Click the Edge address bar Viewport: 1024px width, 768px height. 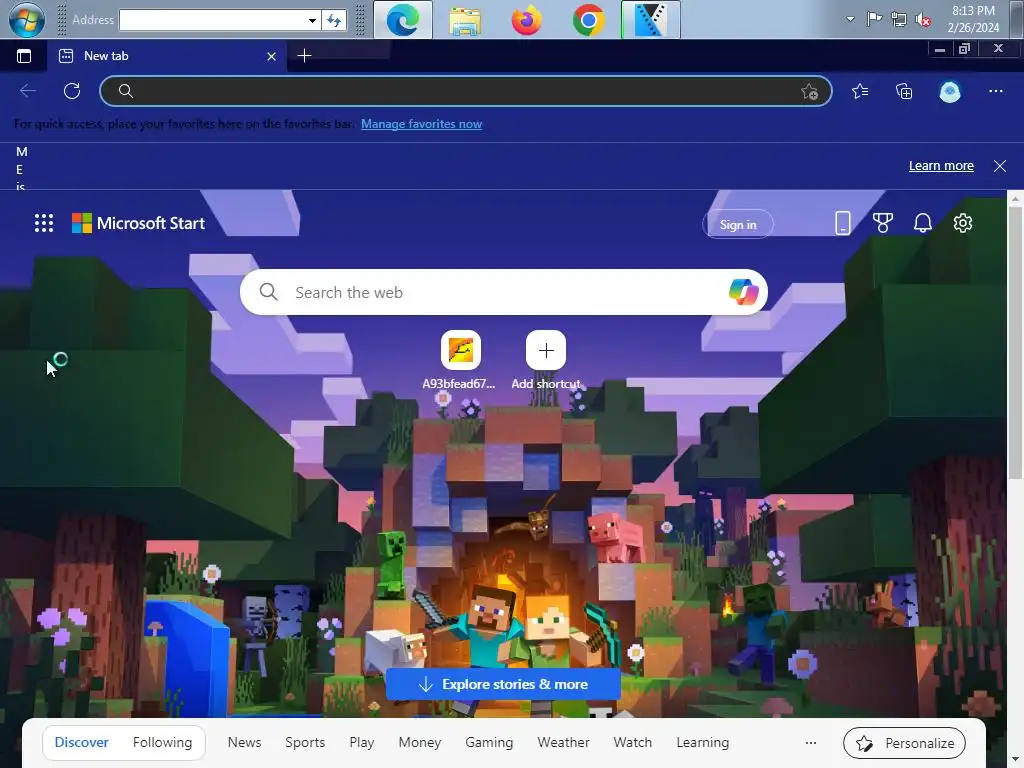[x=466, y=91]
